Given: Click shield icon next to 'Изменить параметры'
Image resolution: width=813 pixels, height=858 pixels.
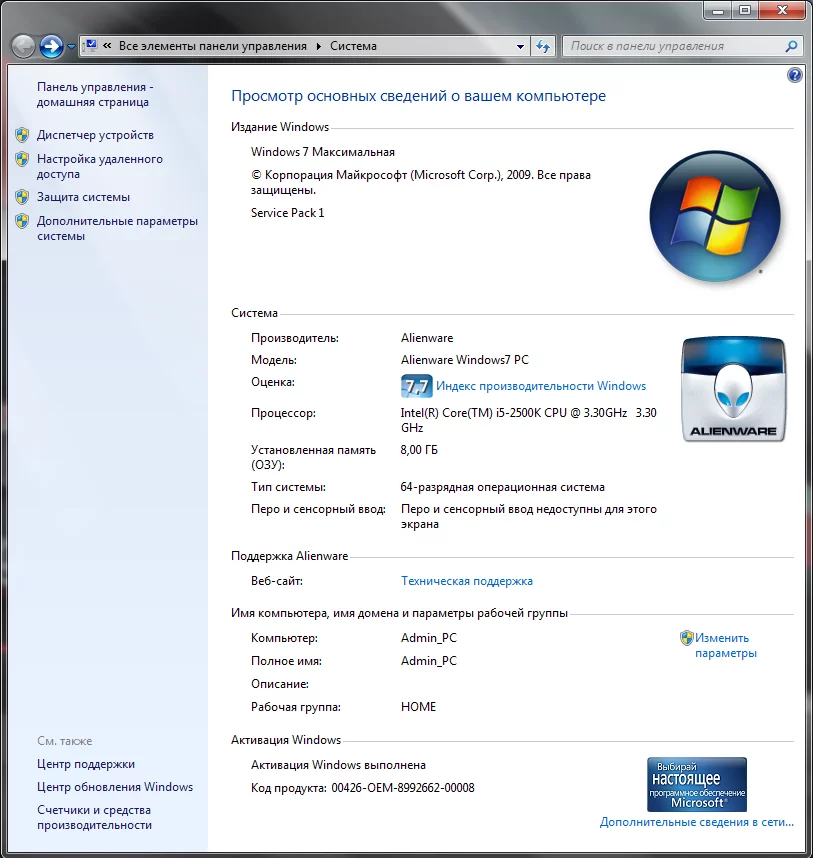Looking at the screenshot, I should click(687, 638).
